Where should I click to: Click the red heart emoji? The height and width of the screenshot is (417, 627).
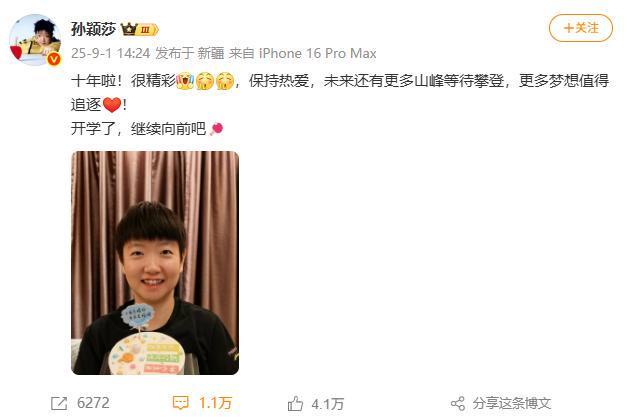click(x=112, y=105)
